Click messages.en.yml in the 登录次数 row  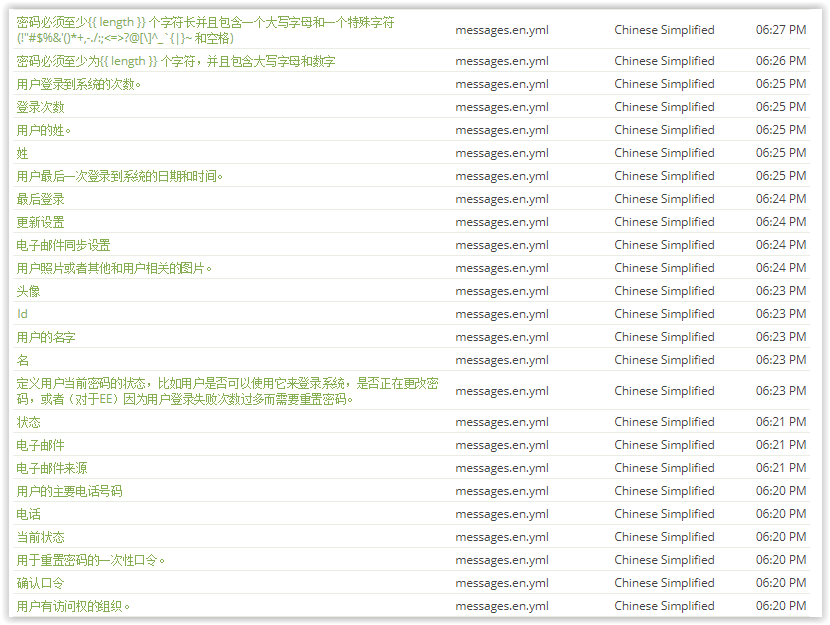(x=502, y=107)
